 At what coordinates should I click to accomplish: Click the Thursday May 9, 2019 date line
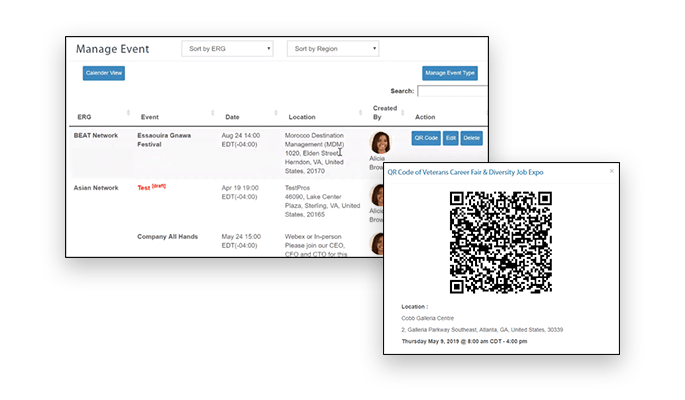tap(464, 341)
